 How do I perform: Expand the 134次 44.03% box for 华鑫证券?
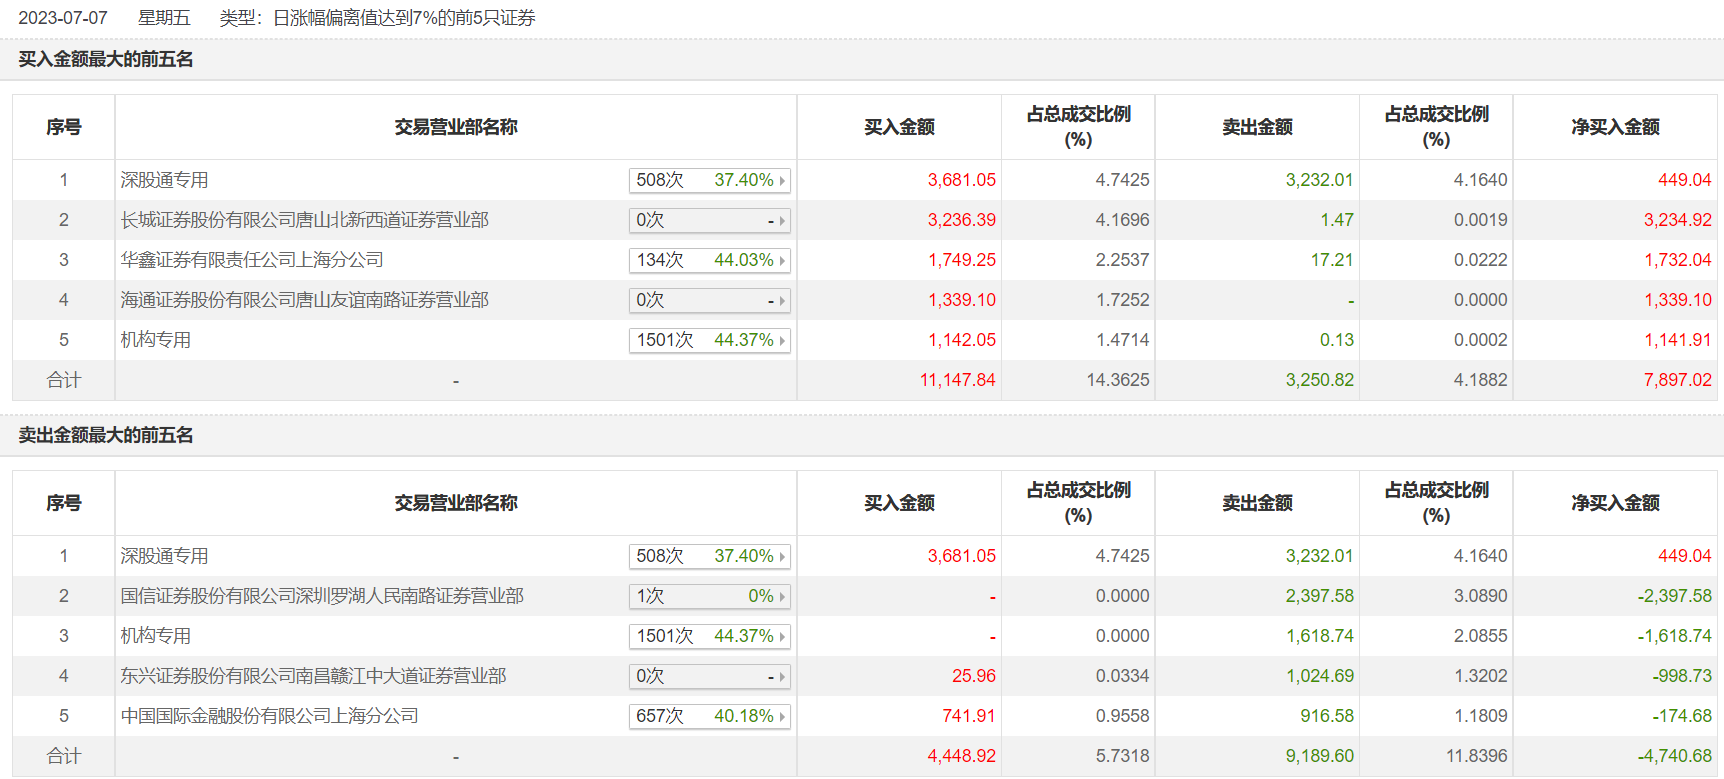709,260
